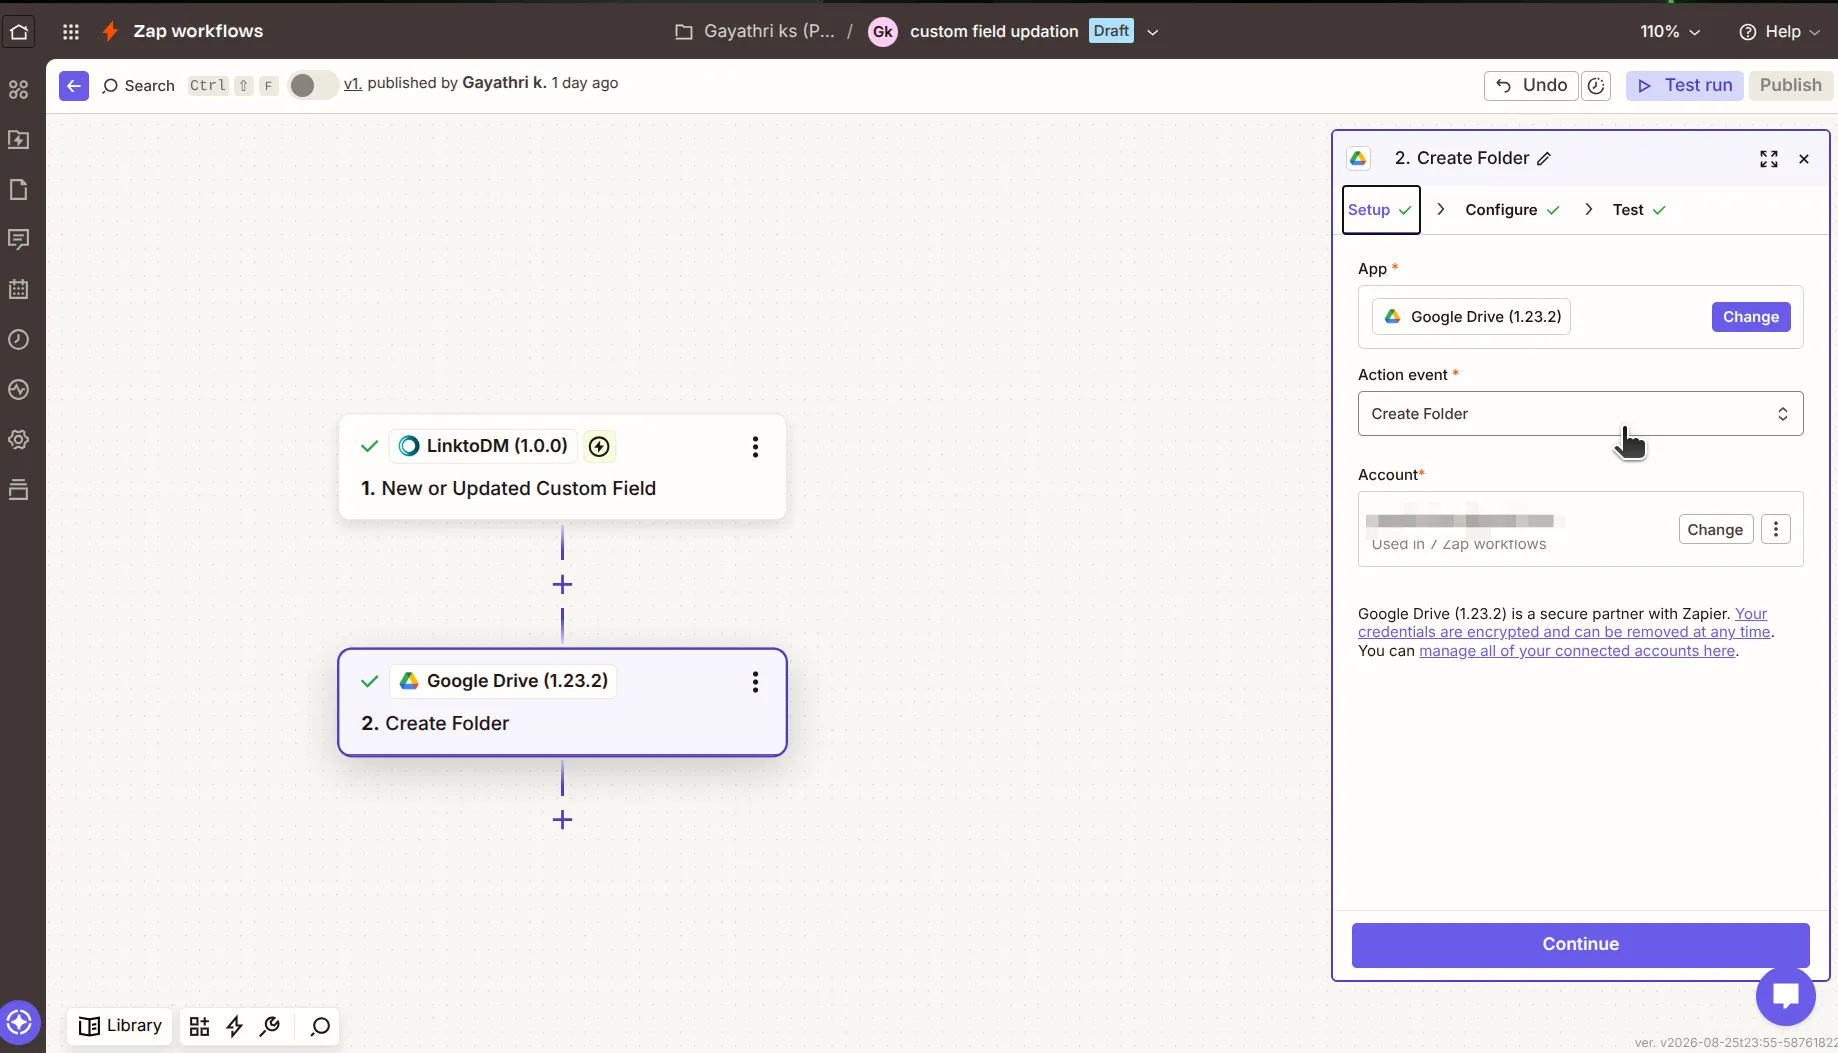The image size is (1838, 1053).
Task: Open manage all connected accounts link
Action: pyautogui.click(x=1577, y=651)
